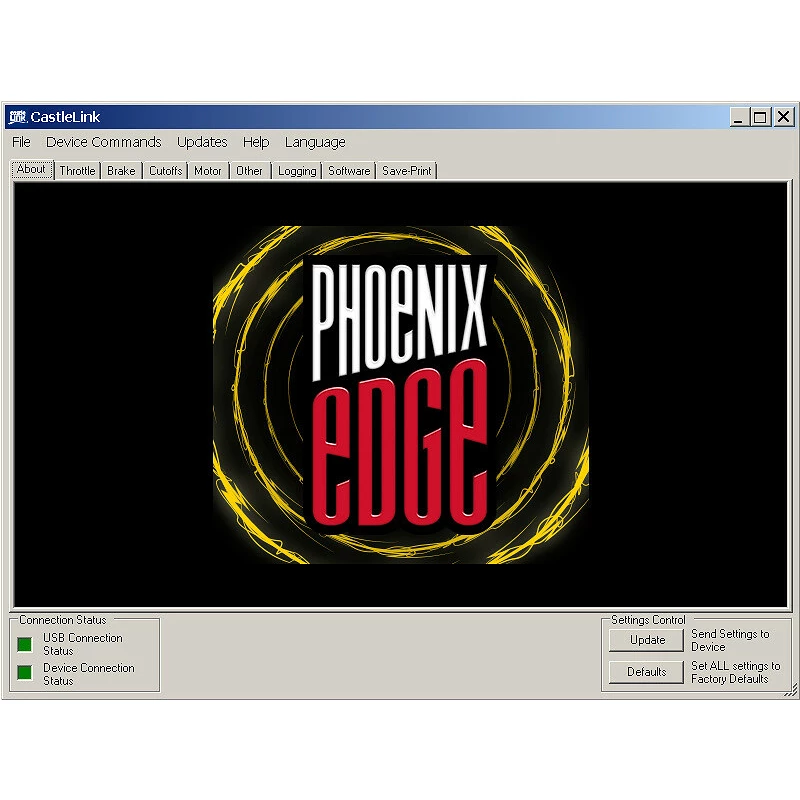Click the Defaults button
Image resolution: width=800 pixels, height=800 pixels.
pos(647,672)
